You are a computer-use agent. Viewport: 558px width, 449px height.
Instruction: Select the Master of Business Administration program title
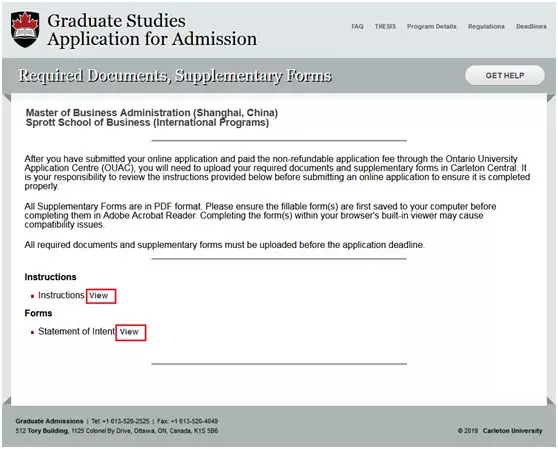(152, 113)
